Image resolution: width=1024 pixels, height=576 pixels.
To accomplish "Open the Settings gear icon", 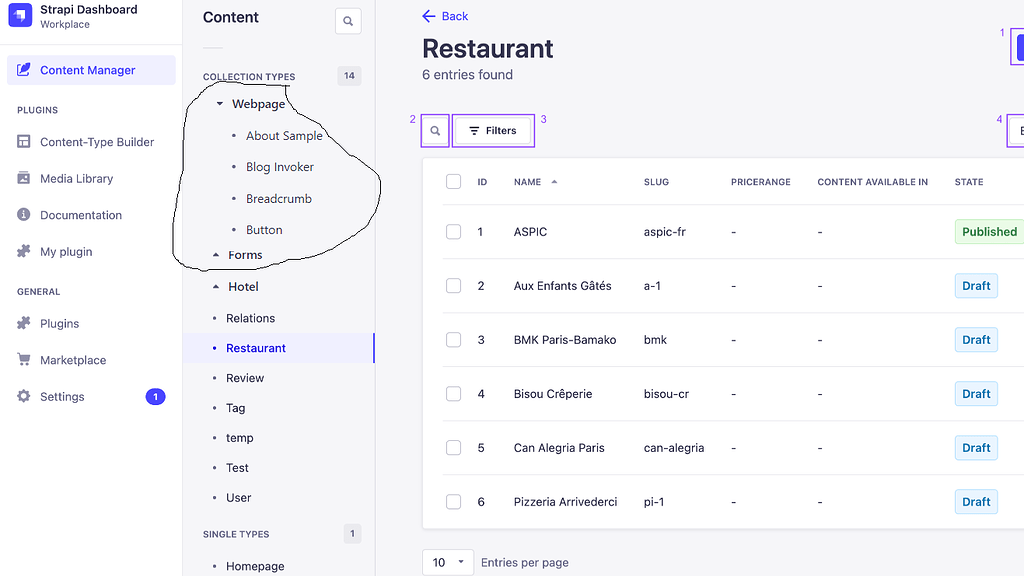I will 24,397.
